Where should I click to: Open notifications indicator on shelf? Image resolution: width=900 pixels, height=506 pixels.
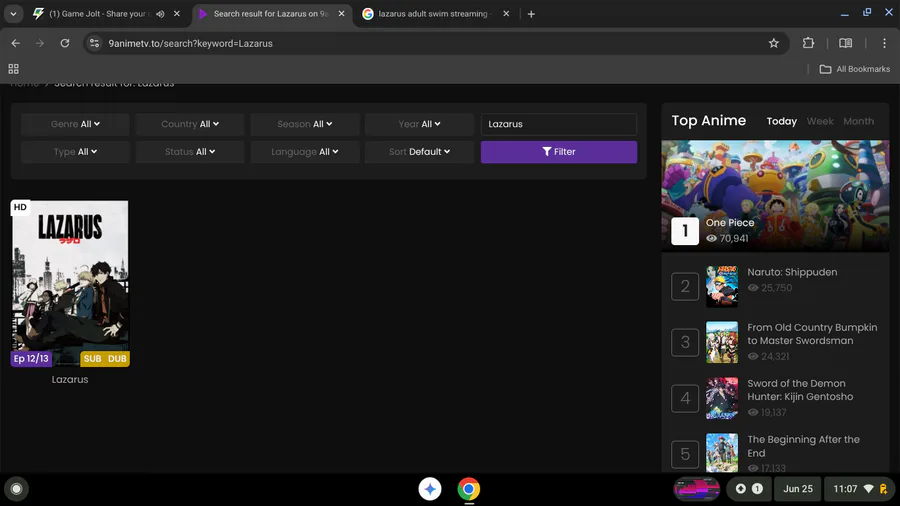[749, 489]
